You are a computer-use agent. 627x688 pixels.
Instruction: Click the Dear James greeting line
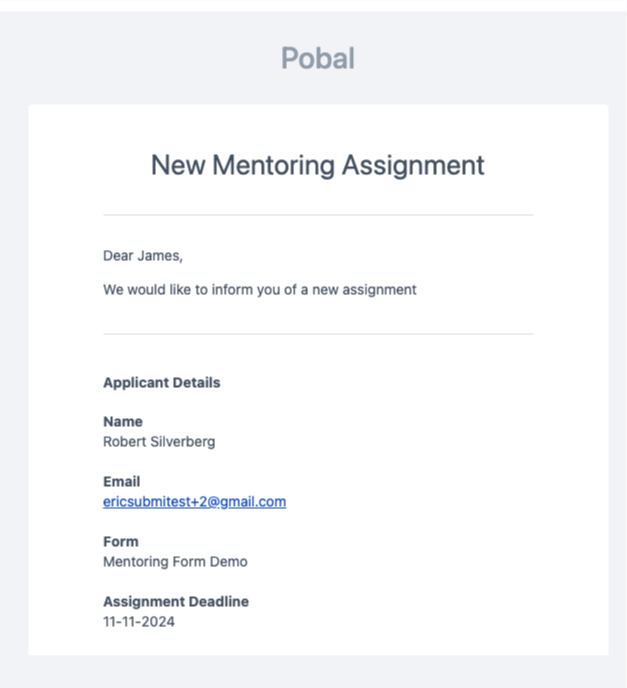pyautogui.click(x=143, y=255)
